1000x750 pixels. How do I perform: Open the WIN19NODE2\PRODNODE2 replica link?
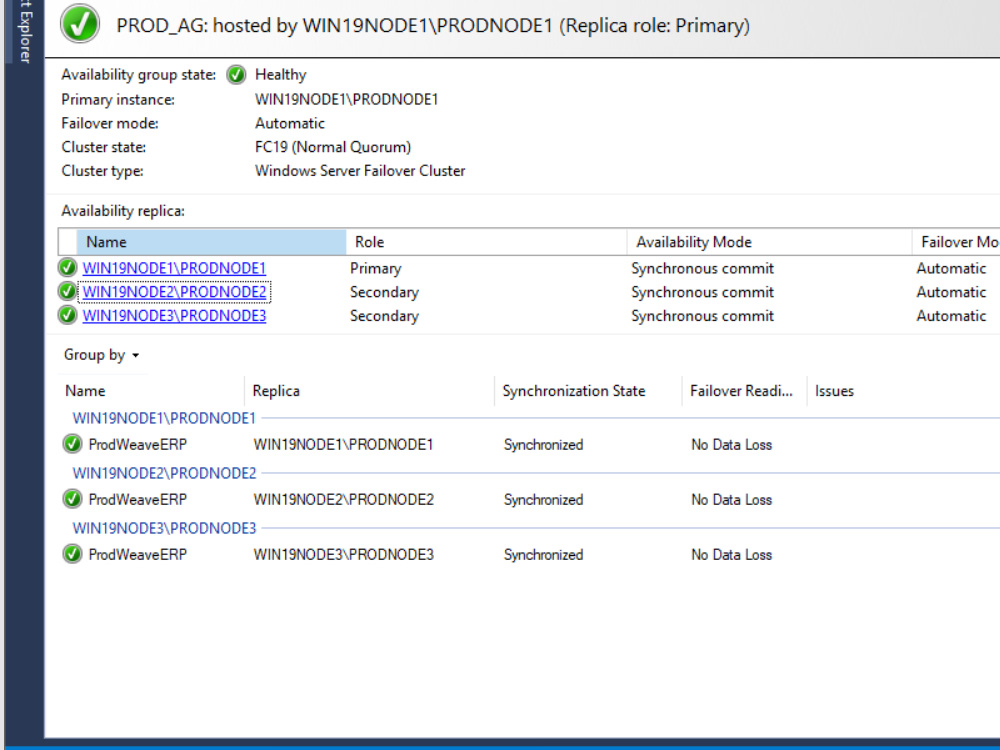174,292
